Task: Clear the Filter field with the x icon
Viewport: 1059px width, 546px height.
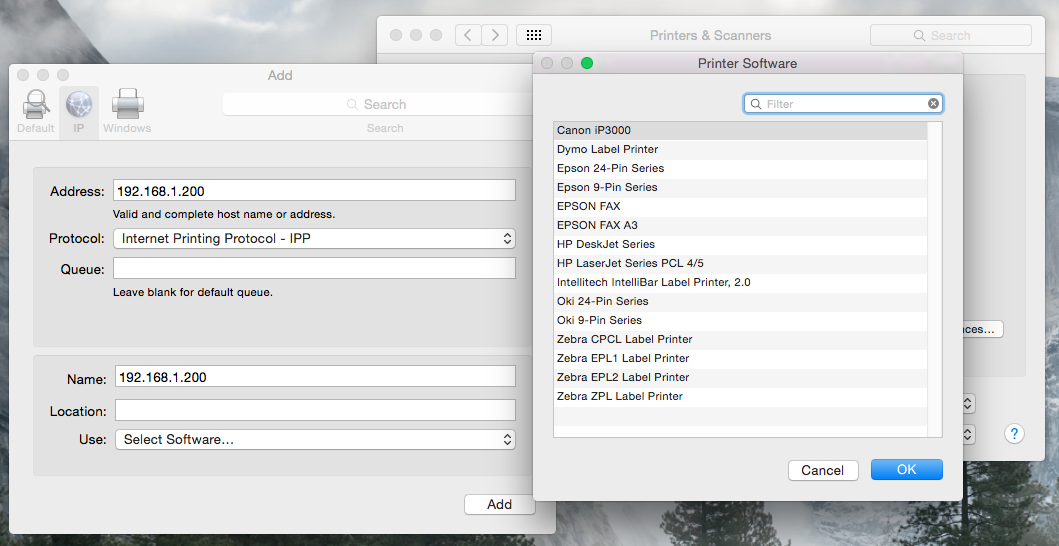Action: tap(933, 103)
